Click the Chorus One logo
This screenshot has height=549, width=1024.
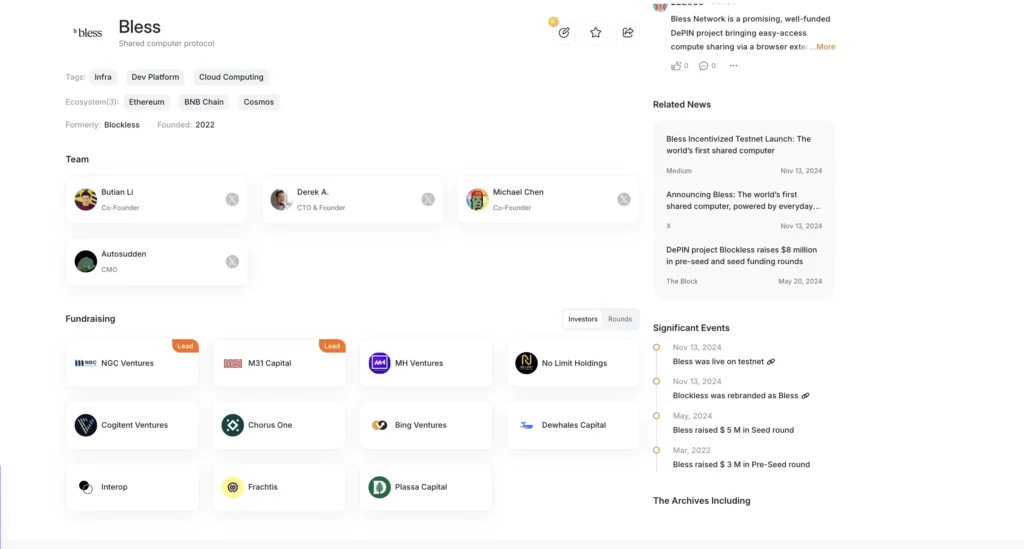click(232, 425)
